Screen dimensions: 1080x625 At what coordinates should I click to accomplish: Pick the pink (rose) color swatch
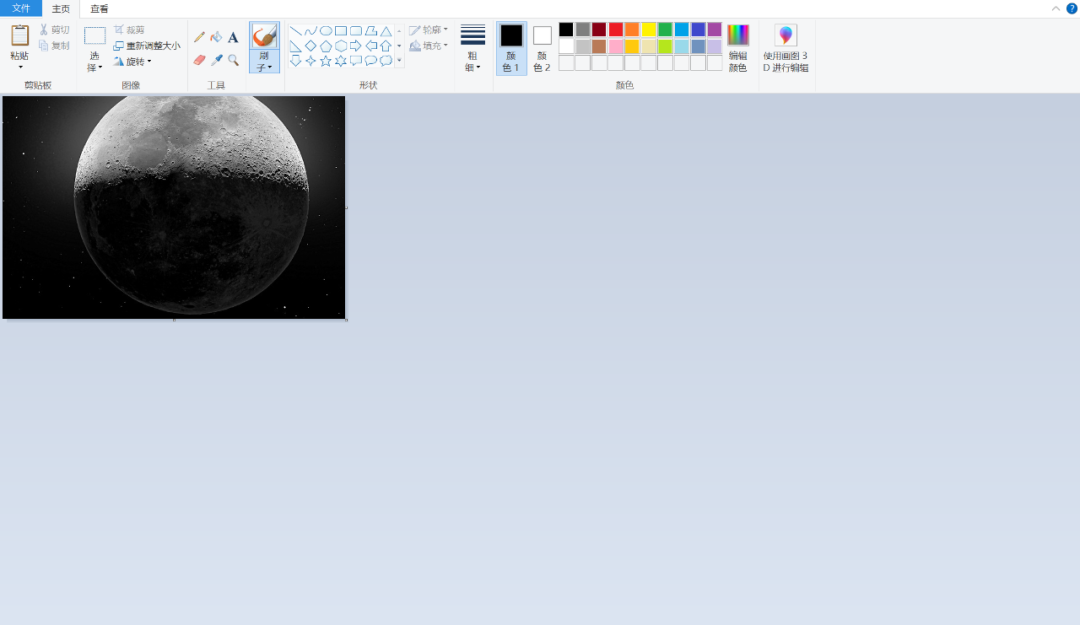click(x=616, y=46)
